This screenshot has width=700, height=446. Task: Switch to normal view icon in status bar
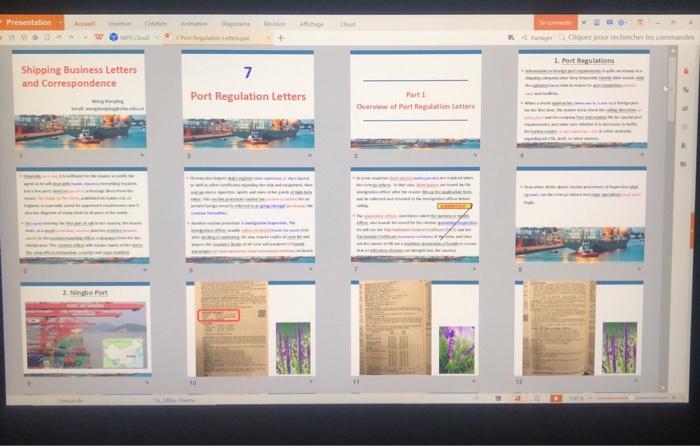pos(499,398)
